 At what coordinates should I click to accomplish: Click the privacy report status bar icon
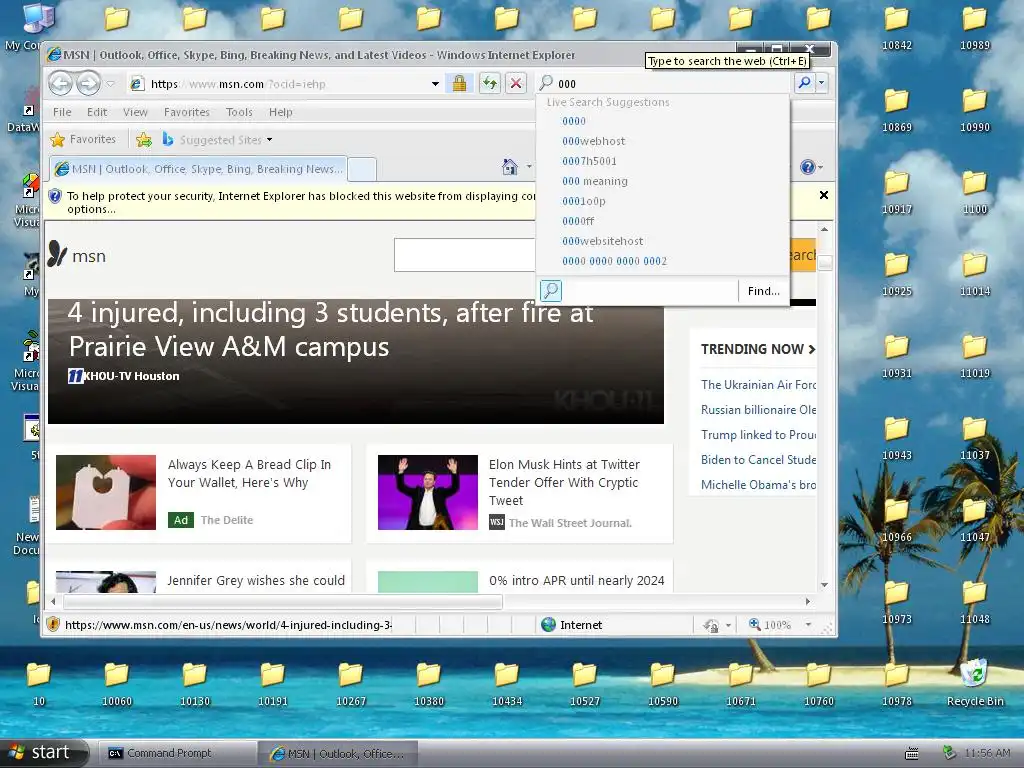click(x=711, y=626)
